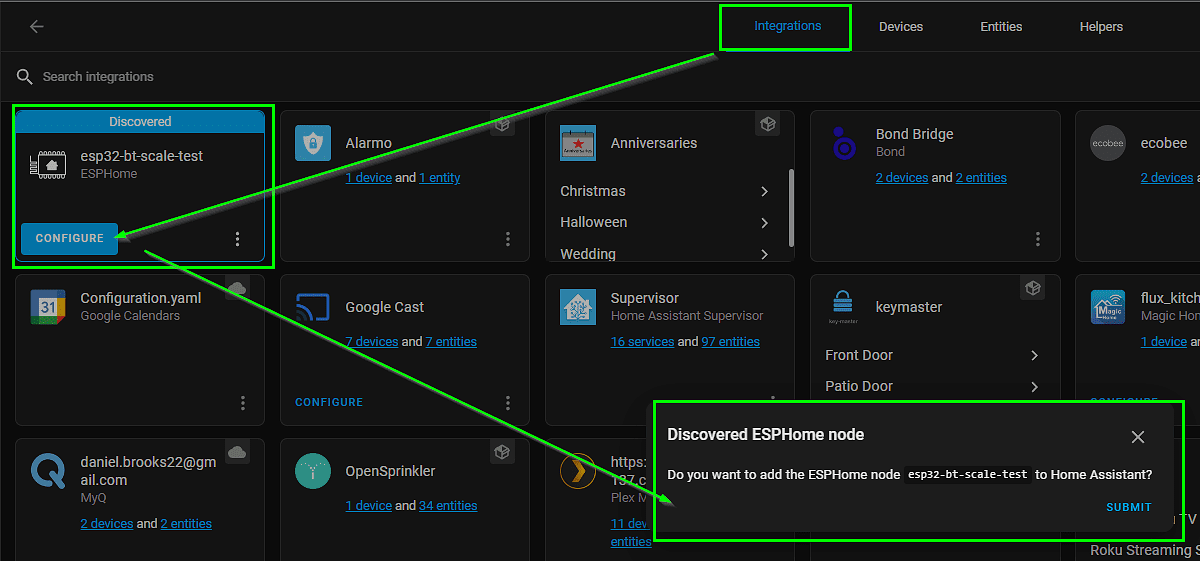
Task: Click the cloud badge on Configuration.yaml card
Action: click(237, 288)
